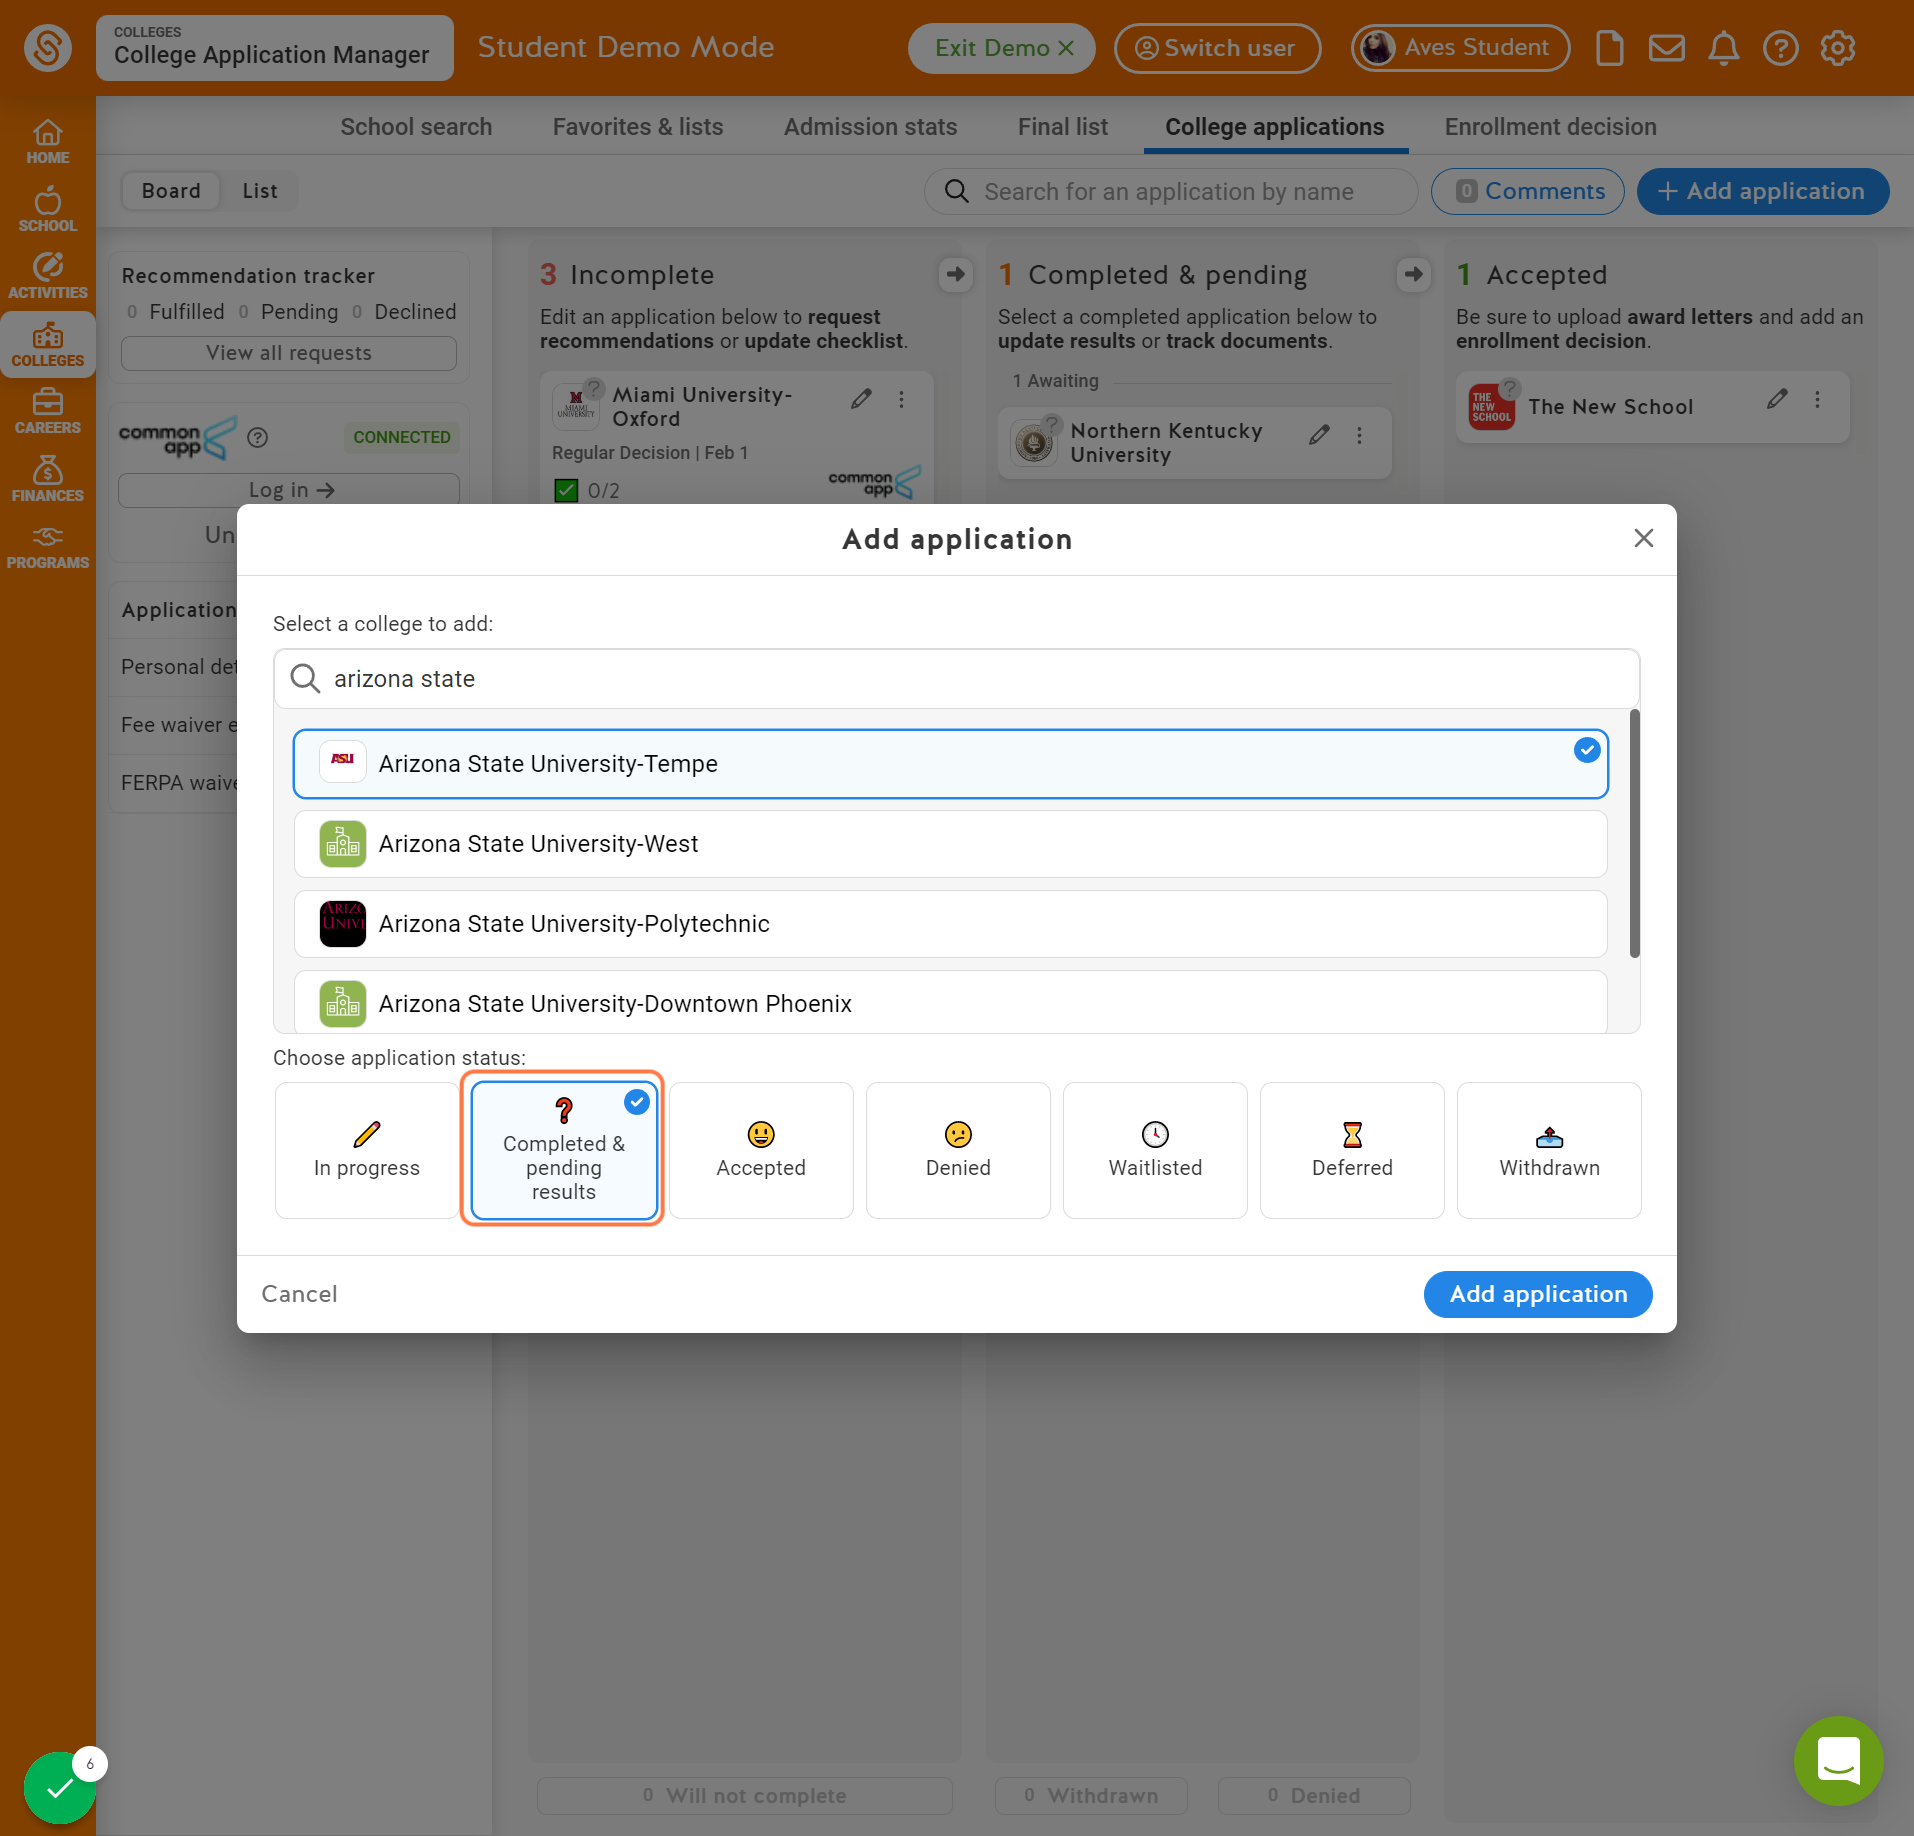The height and width of the screenshot is (1836, 1914).
Task: Select the Accepted status option
Action: 761,1150
